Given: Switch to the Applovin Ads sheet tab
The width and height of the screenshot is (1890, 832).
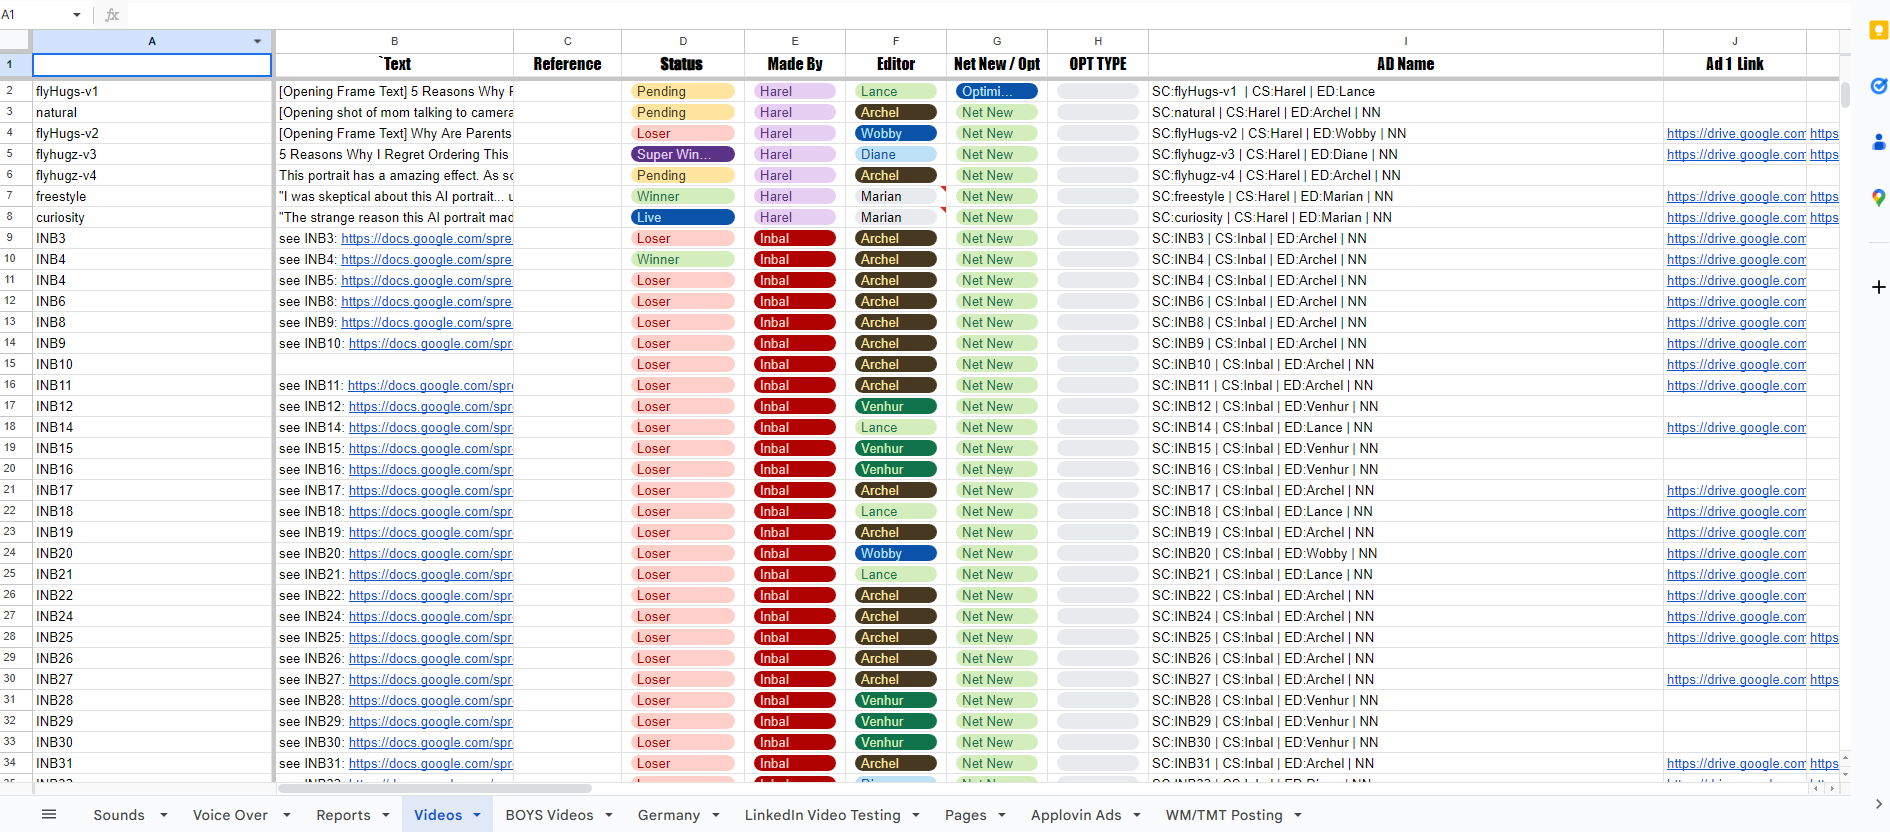Looking at the screenshot, I should pyautogui.click(x=1075, y=815).
